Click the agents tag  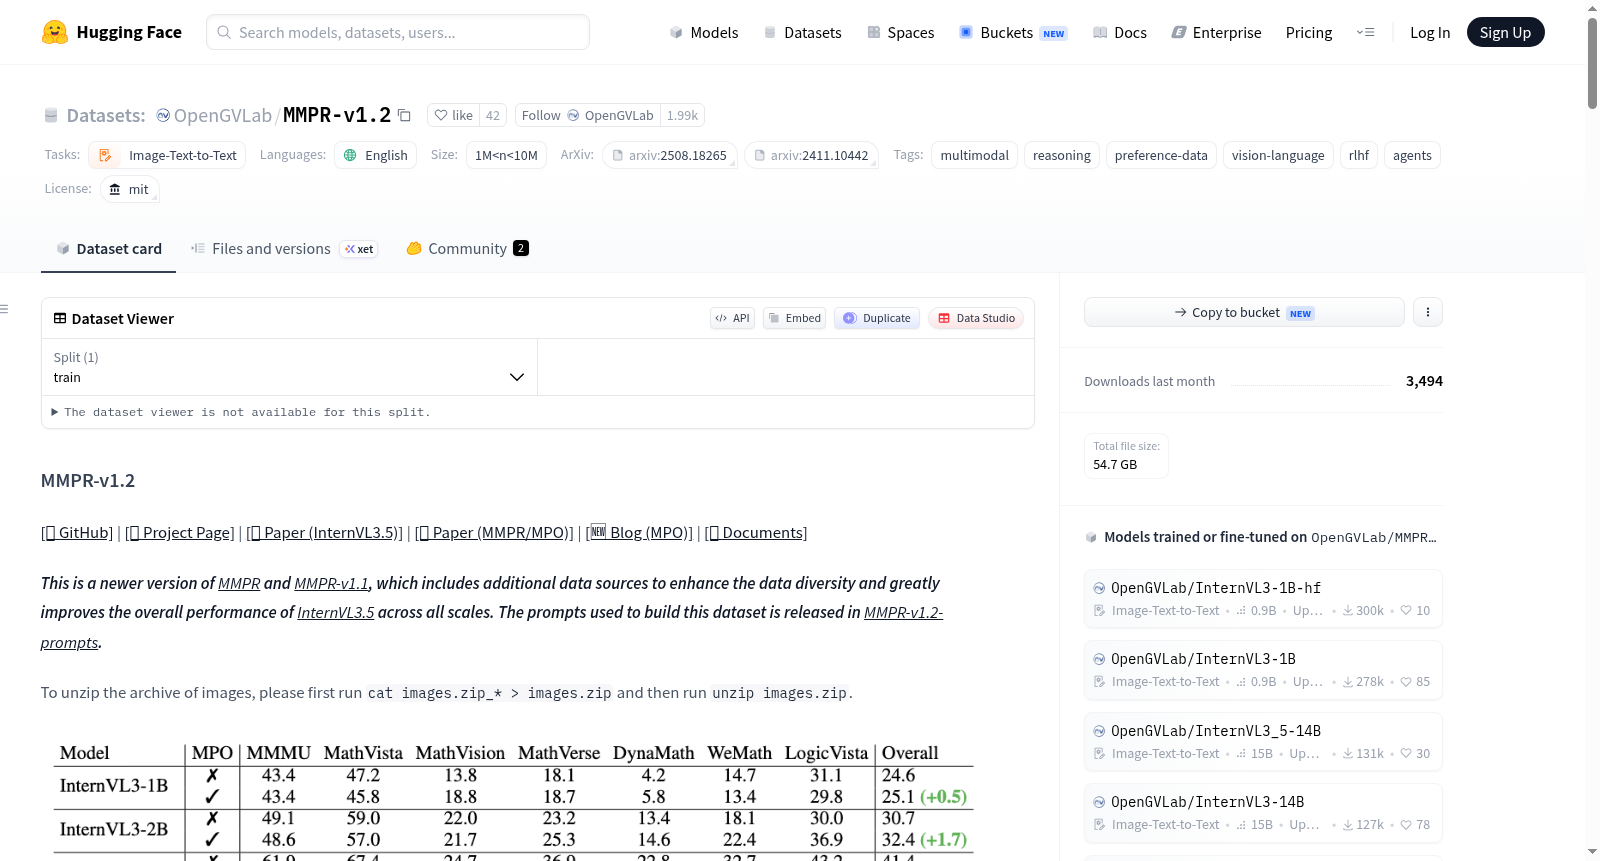1412,155
